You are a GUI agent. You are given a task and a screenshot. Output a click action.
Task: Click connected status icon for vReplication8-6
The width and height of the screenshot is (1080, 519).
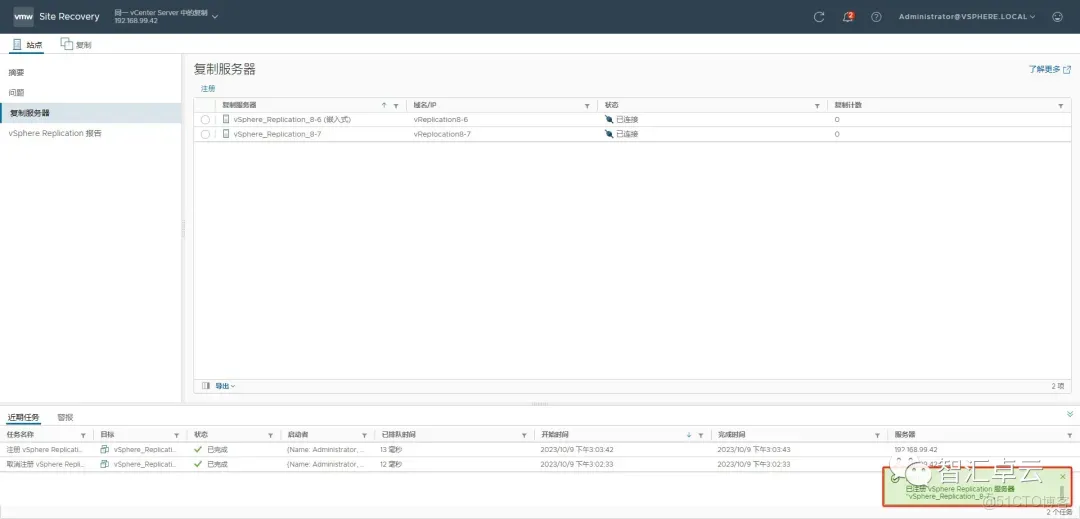coord(609,119)
